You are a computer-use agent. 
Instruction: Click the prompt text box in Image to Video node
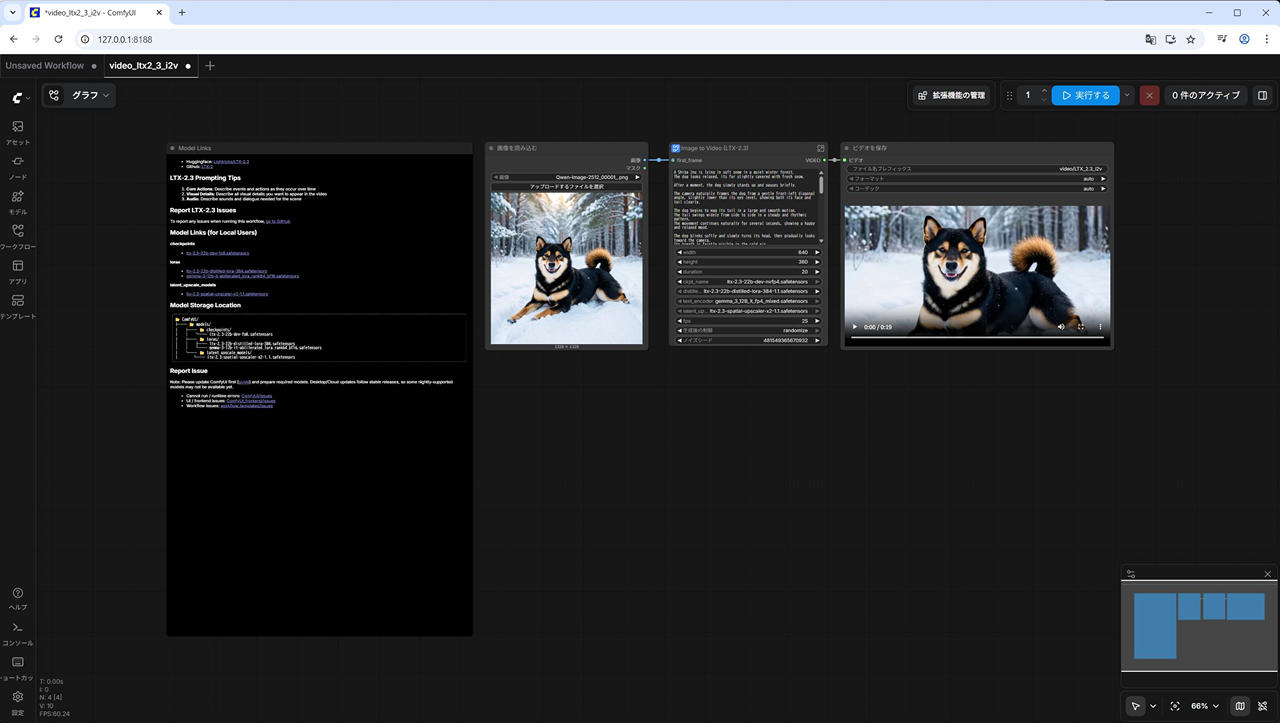(745, 207)
